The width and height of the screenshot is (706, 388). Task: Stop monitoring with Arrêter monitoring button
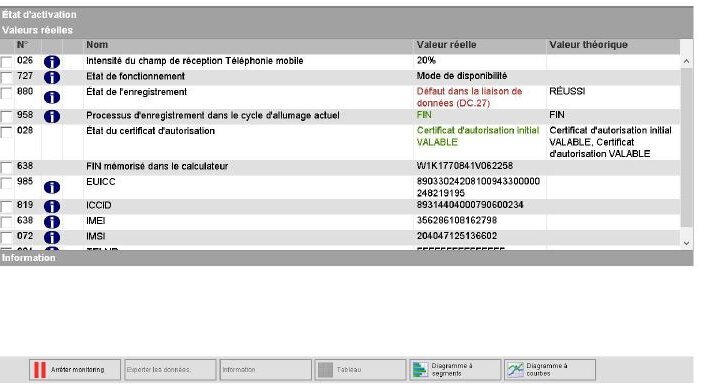75,370
